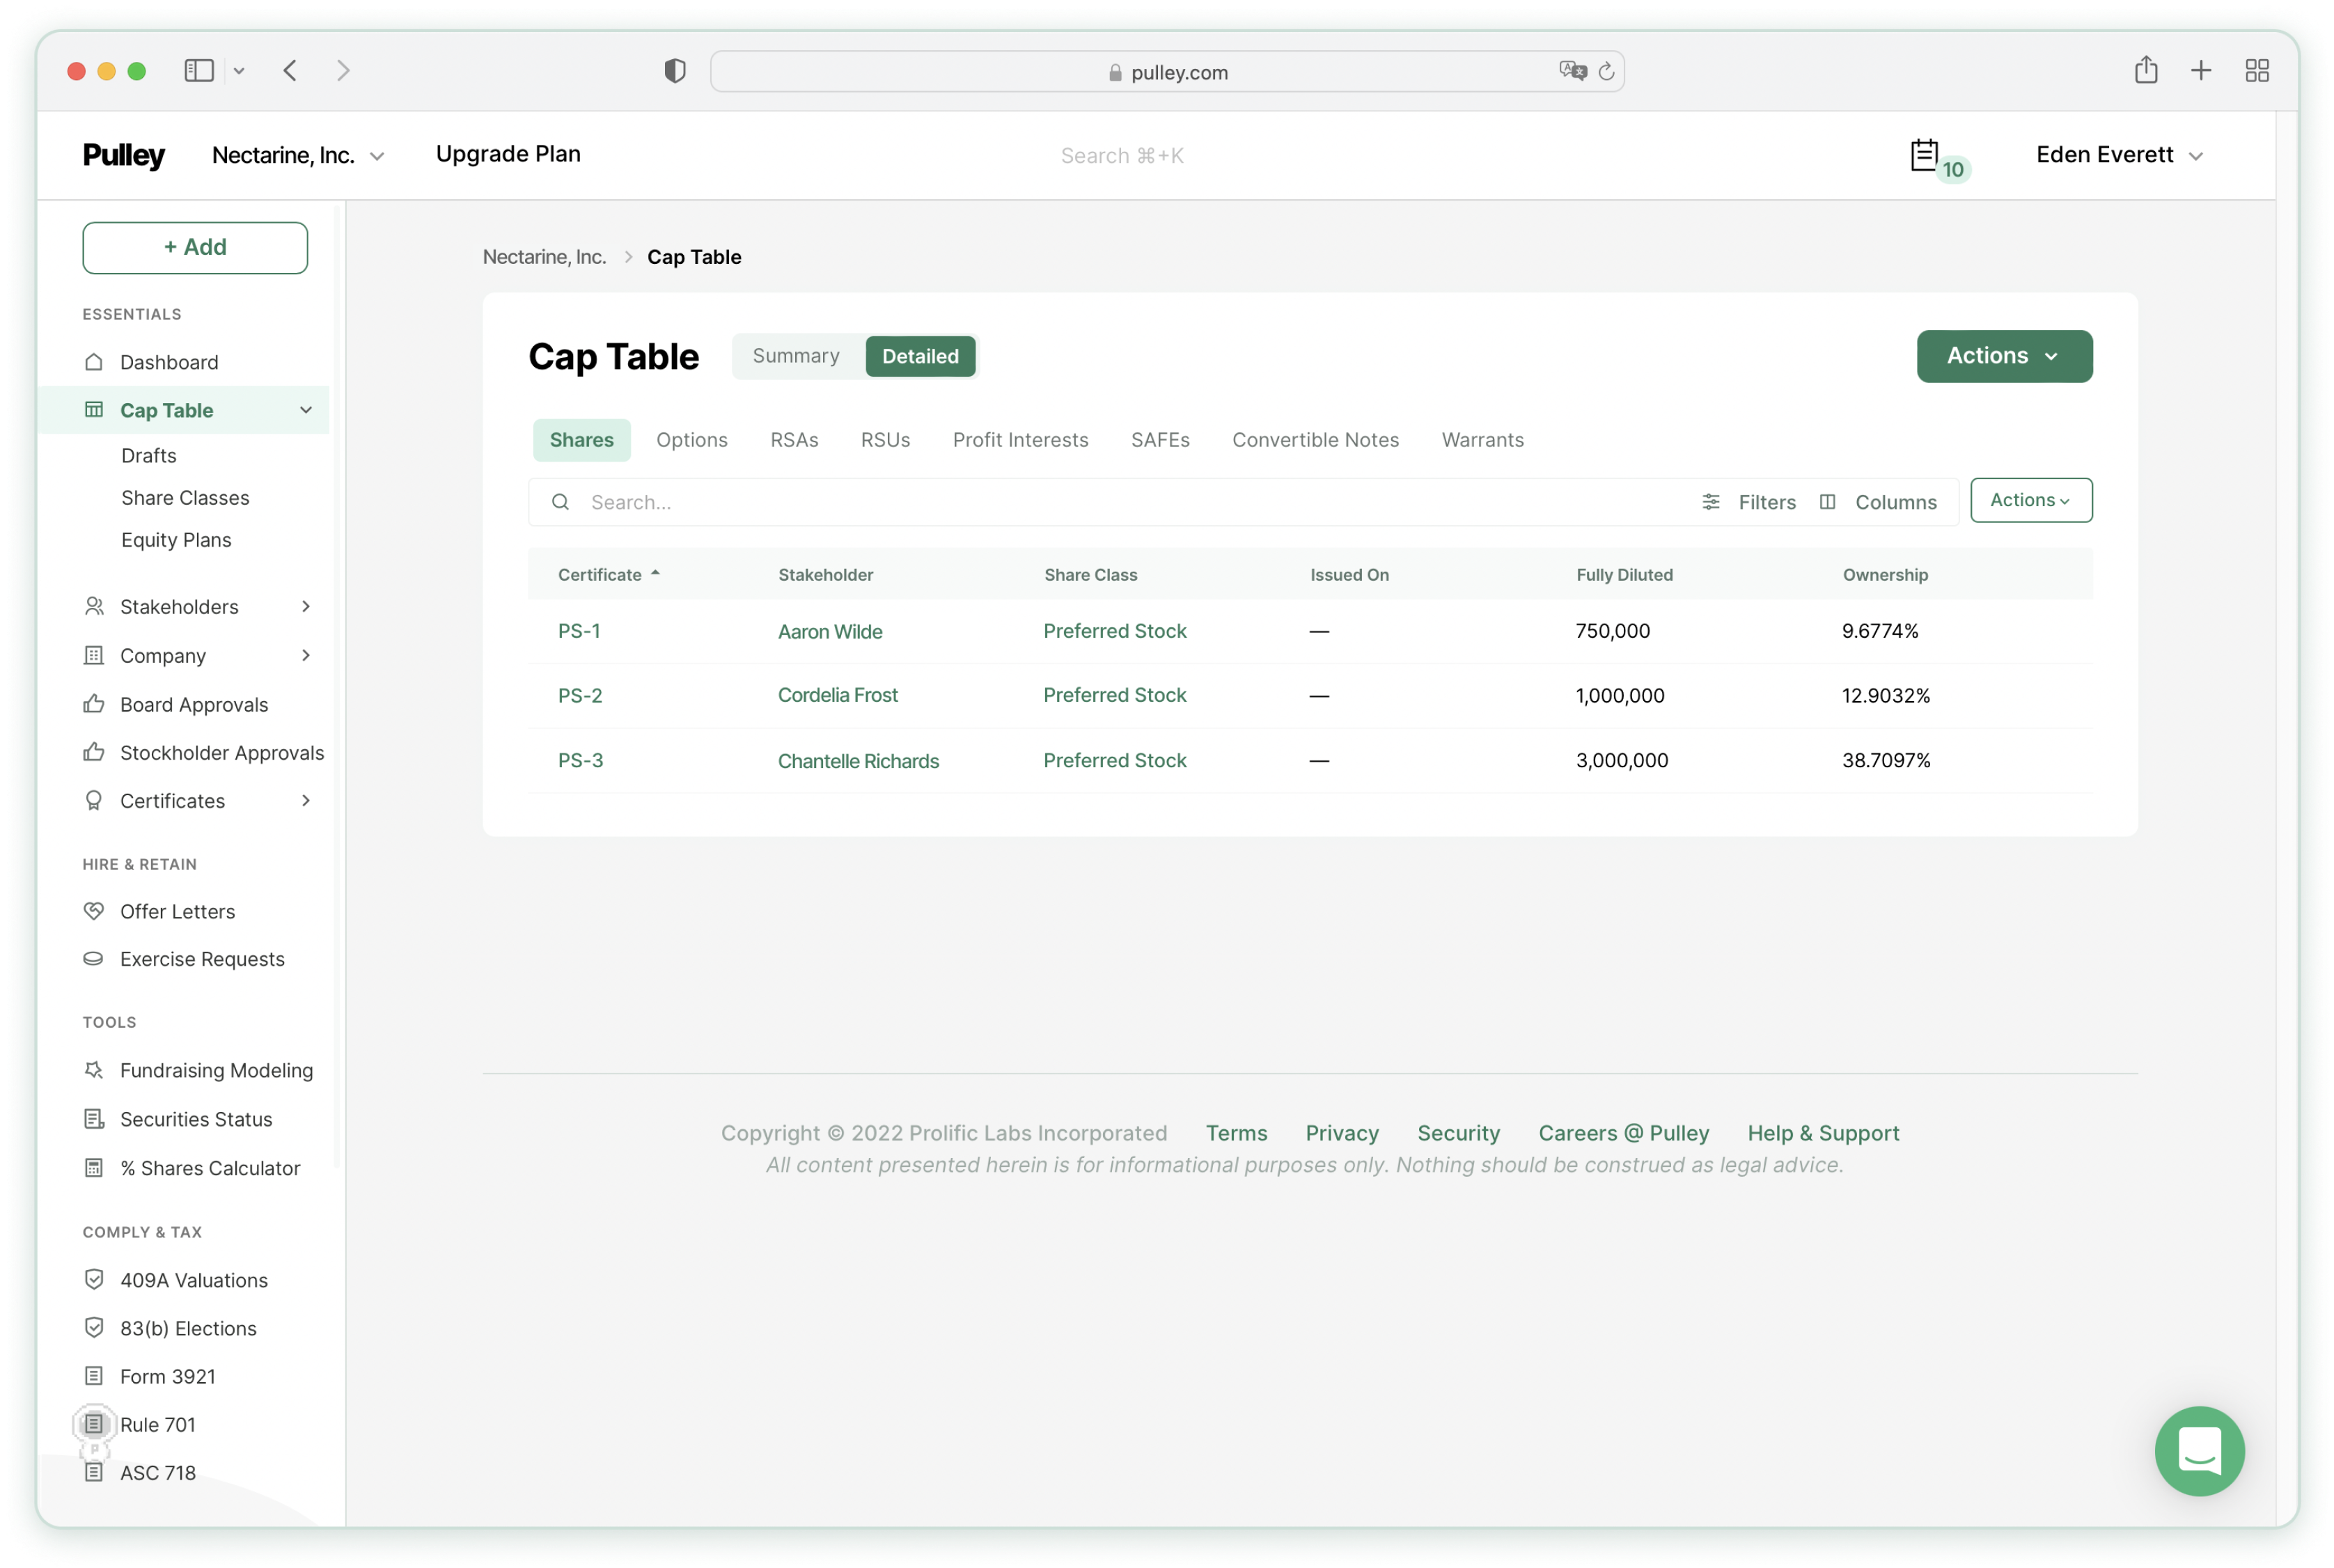The width and height of the screenshot is (2334, 1568).
Task: Click the Fundraising Modeling icon
Action: (x=94, y=1070)
